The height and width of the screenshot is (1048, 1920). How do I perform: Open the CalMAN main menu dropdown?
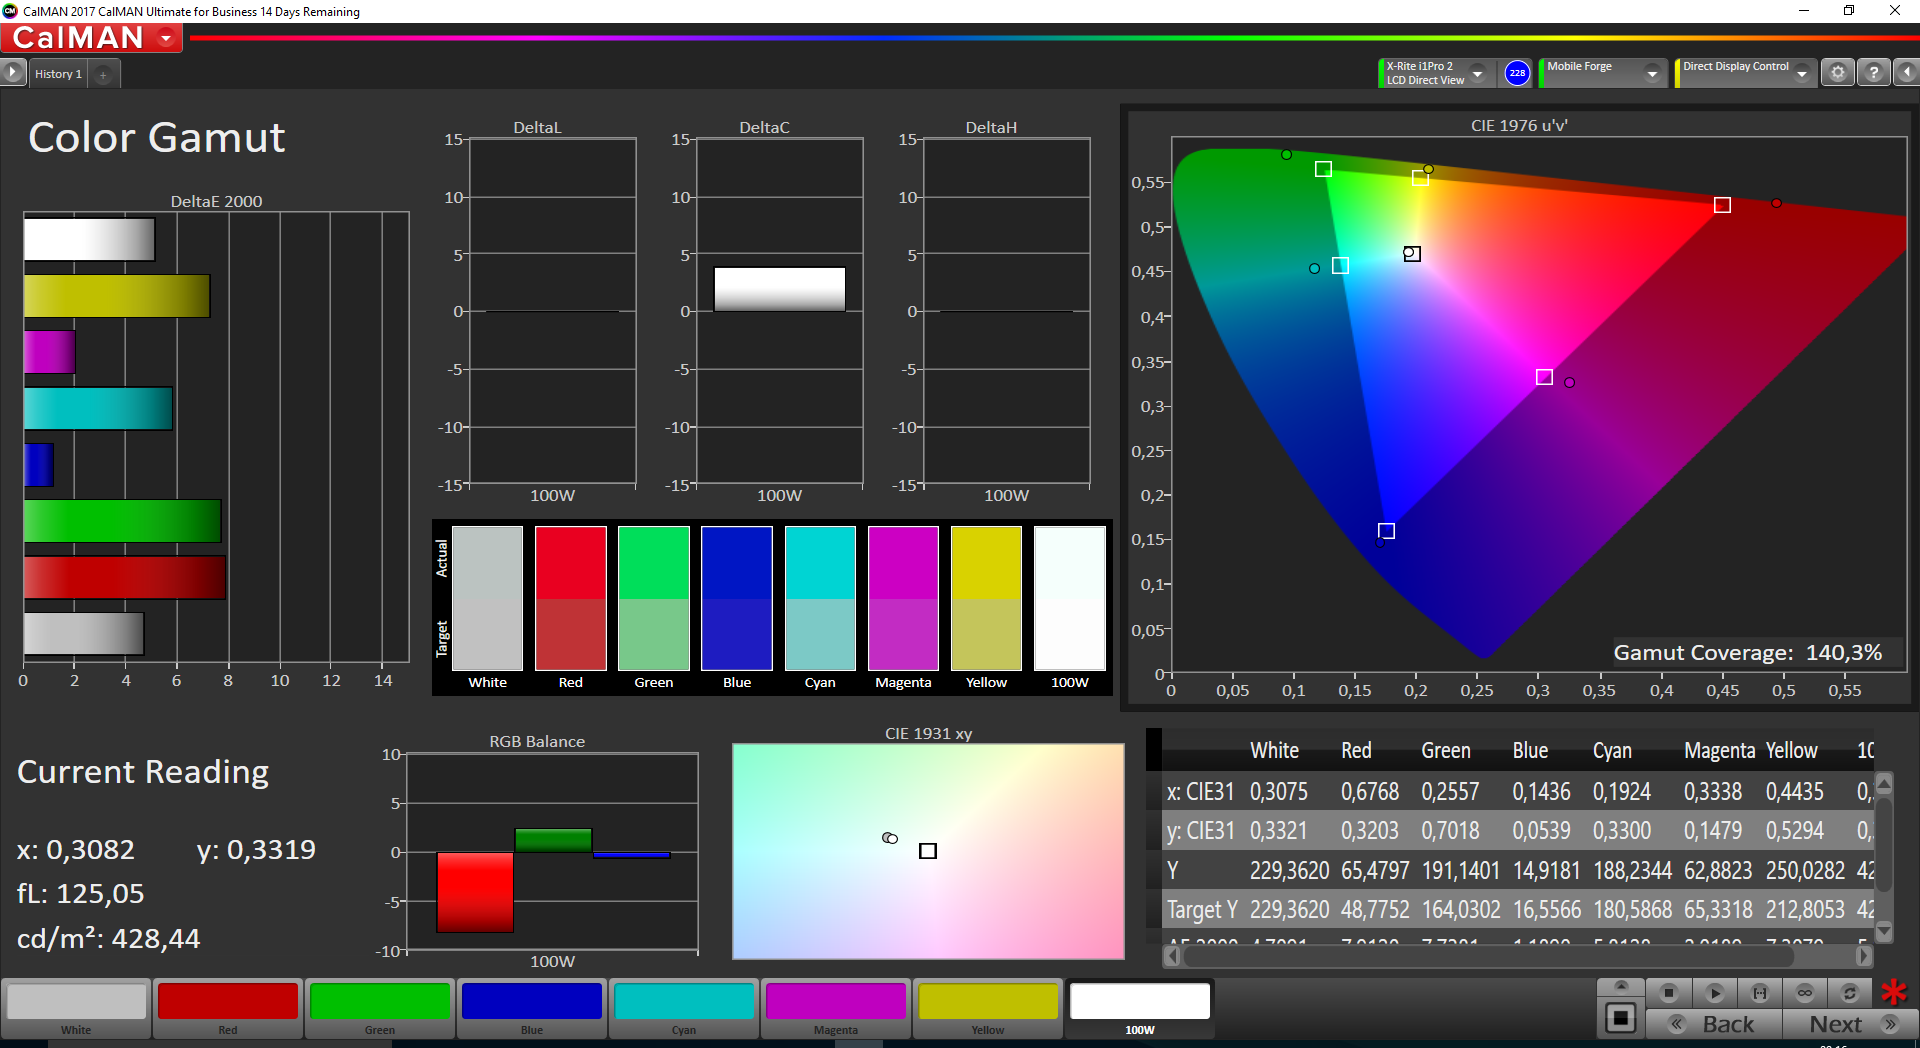(x=166, y=38)
